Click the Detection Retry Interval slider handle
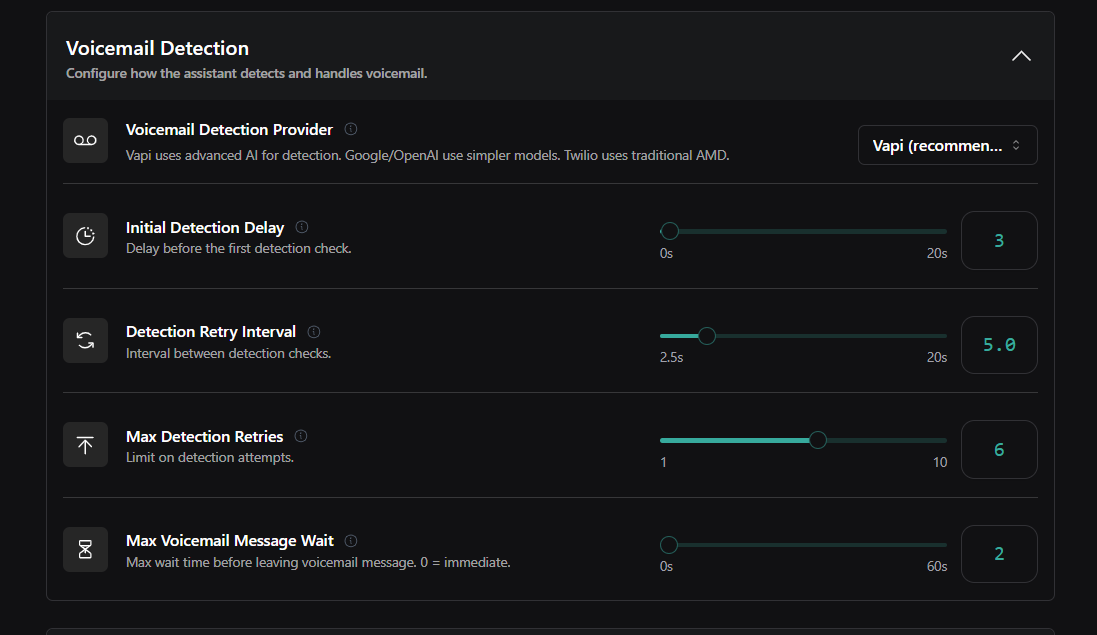Viewport: 1097px width, 635px height. [x=706, y=336]
